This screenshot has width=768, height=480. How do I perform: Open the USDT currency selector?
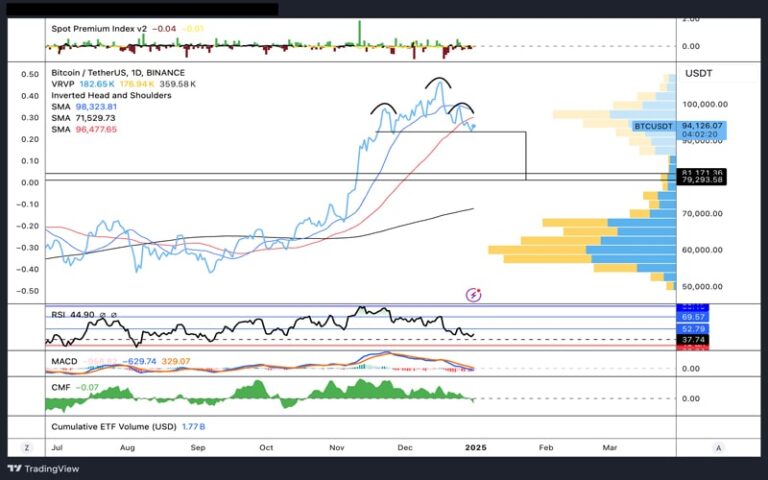[x=698, y=73]
